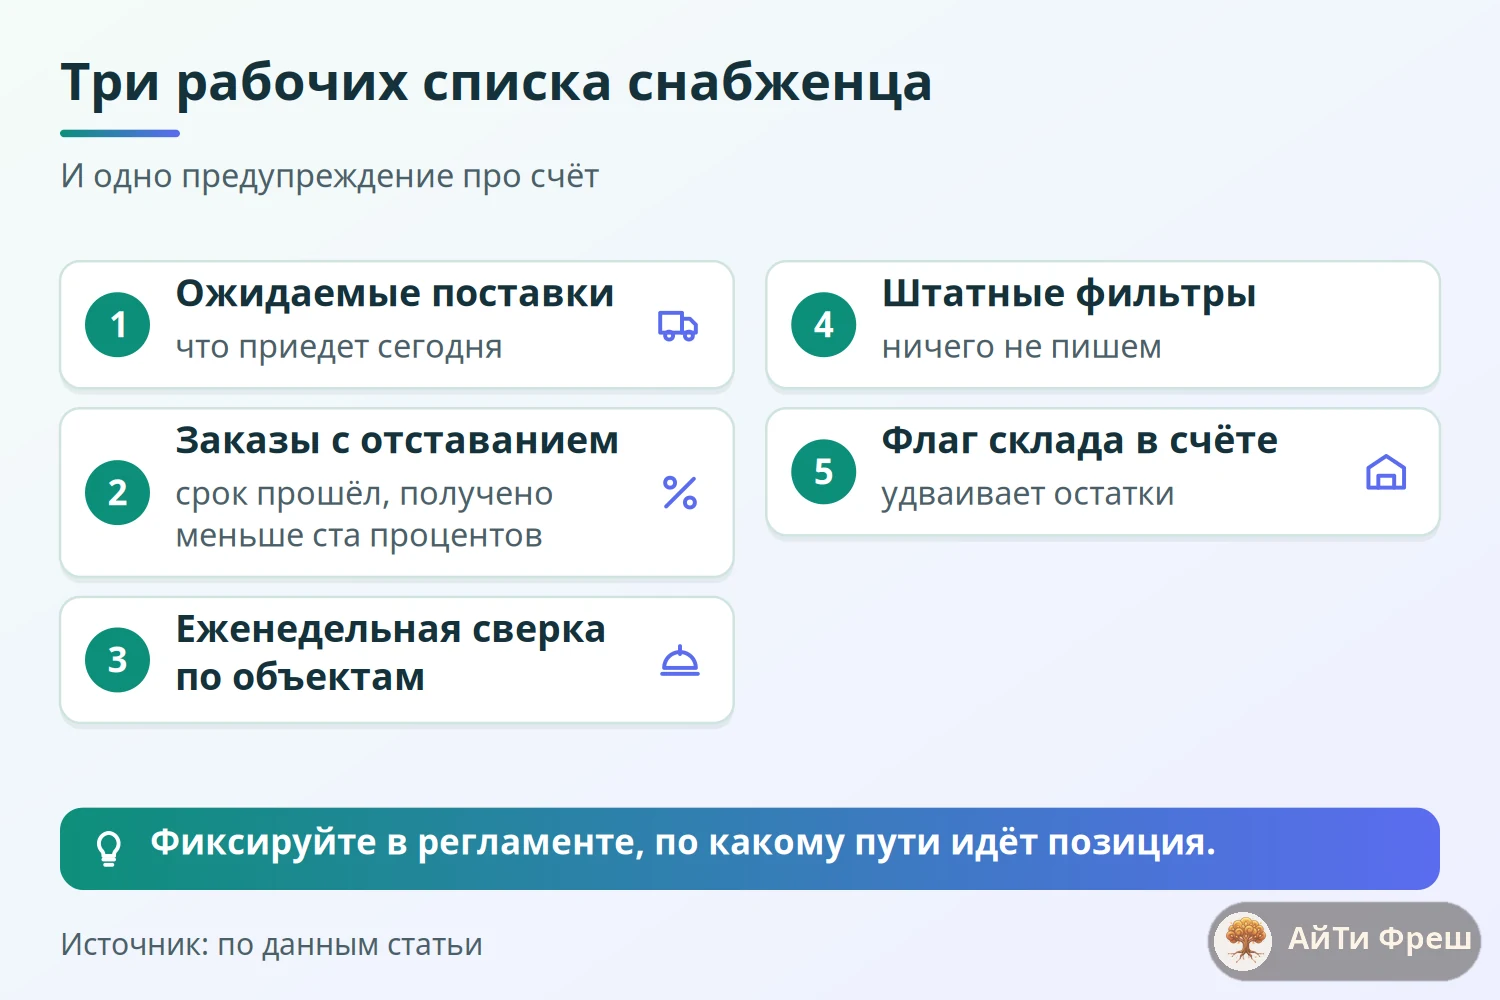
Task: Click the percent sign icon
Action: [680, 492]
